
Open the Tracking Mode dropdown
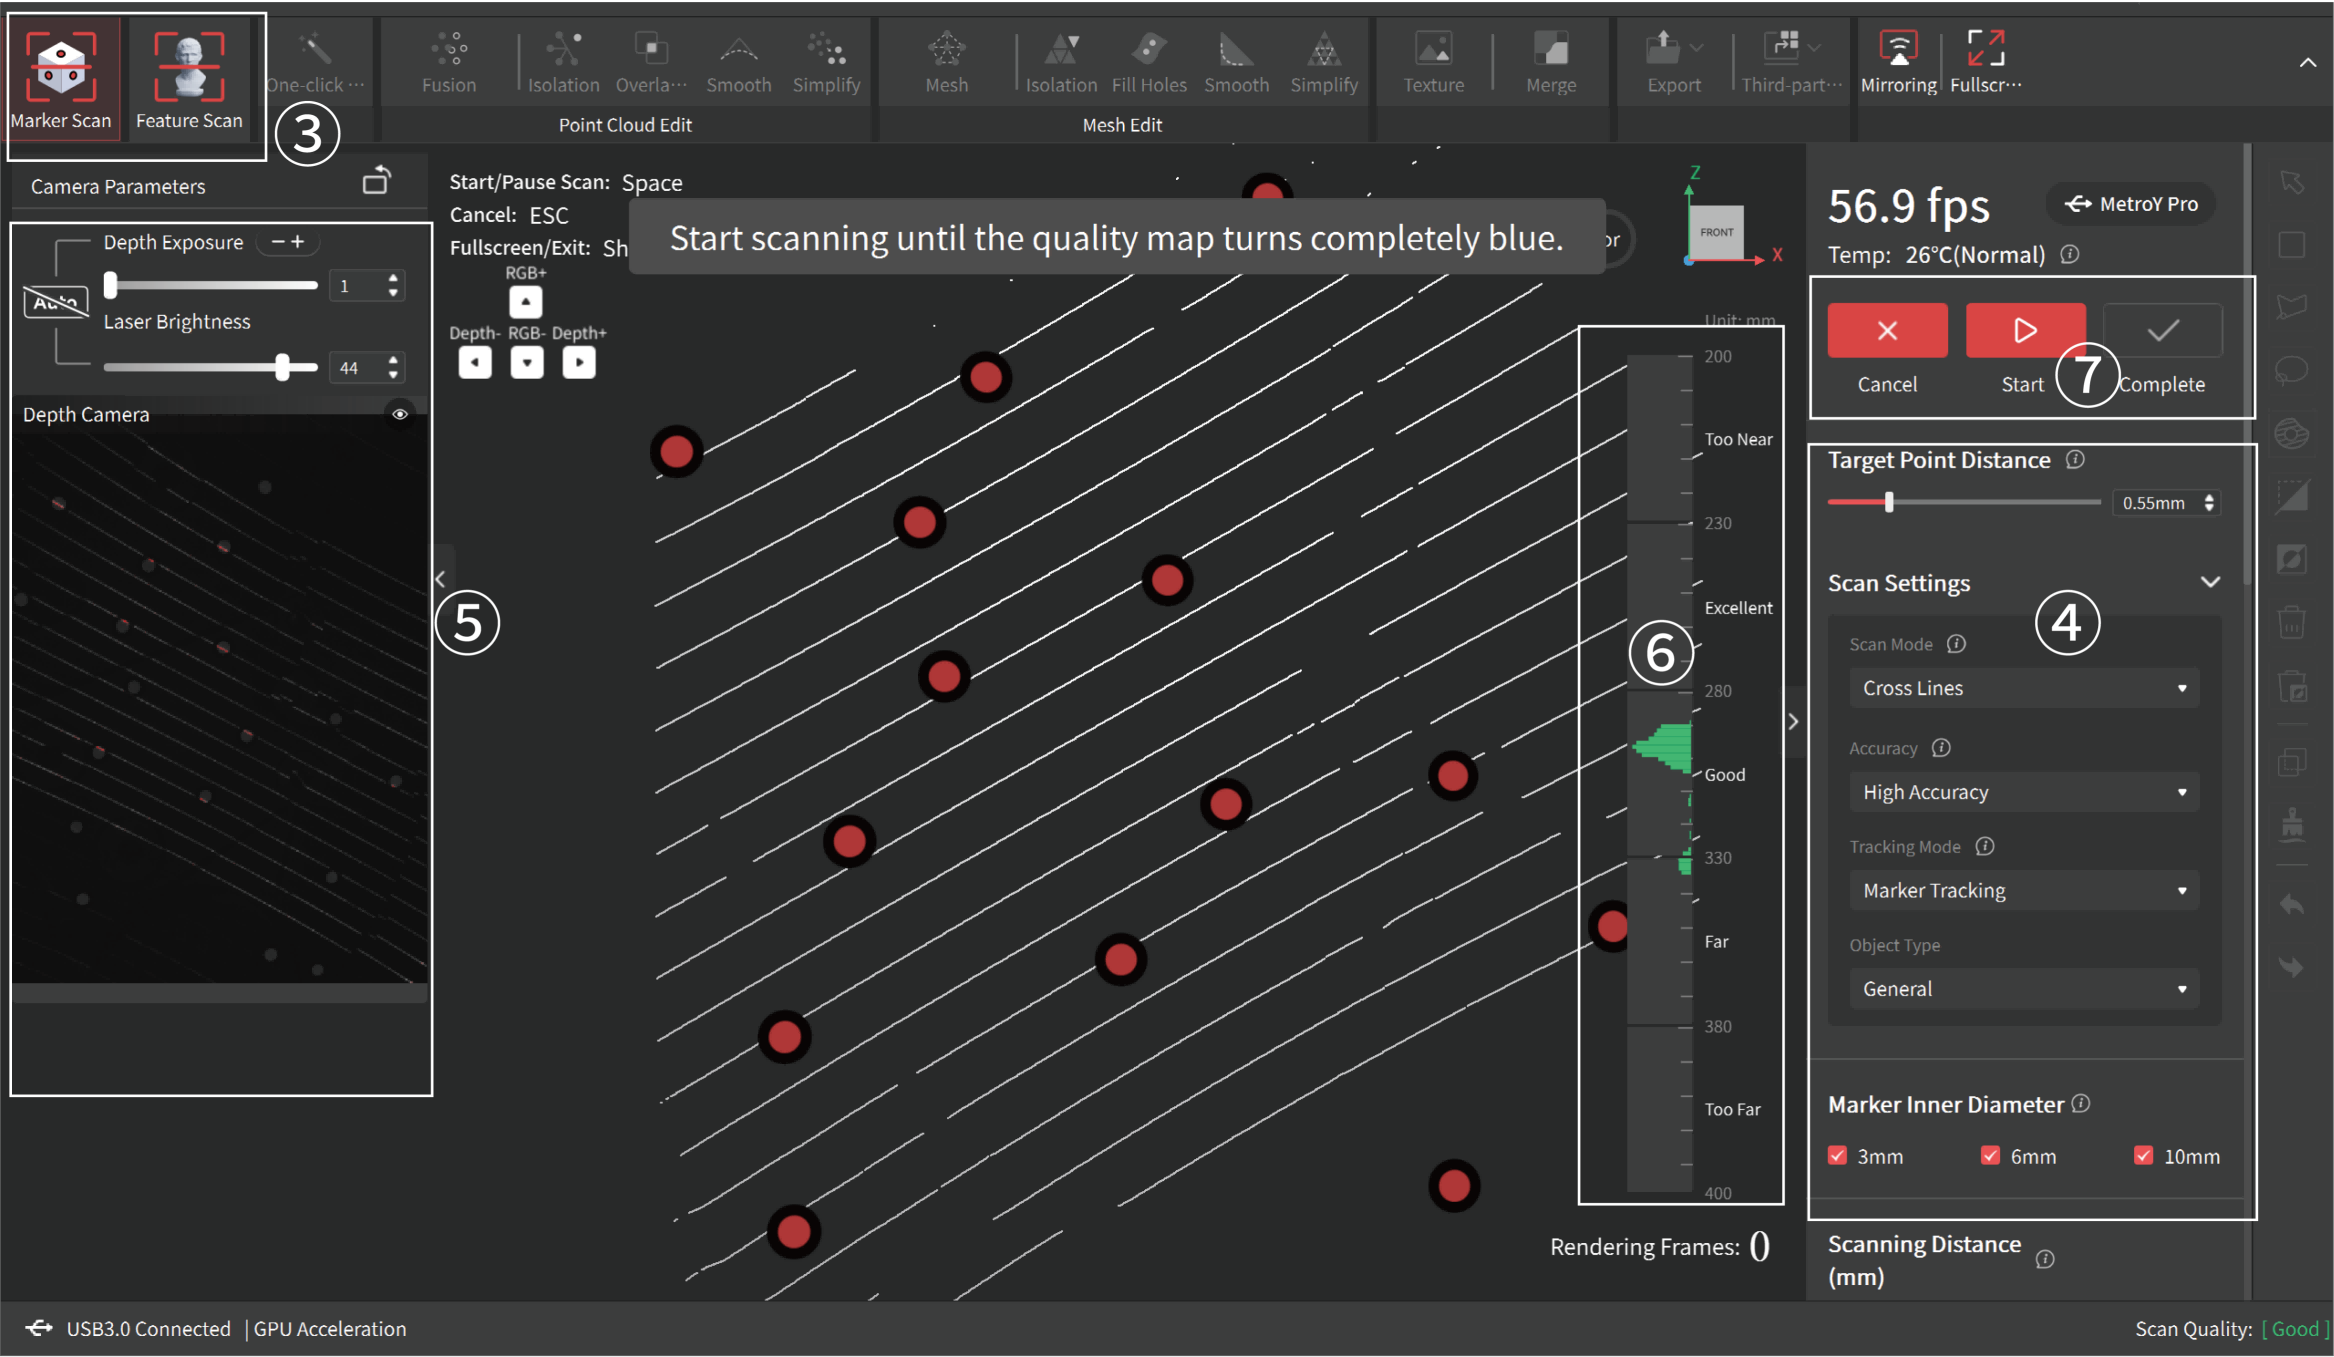(x=2022, y=890)
